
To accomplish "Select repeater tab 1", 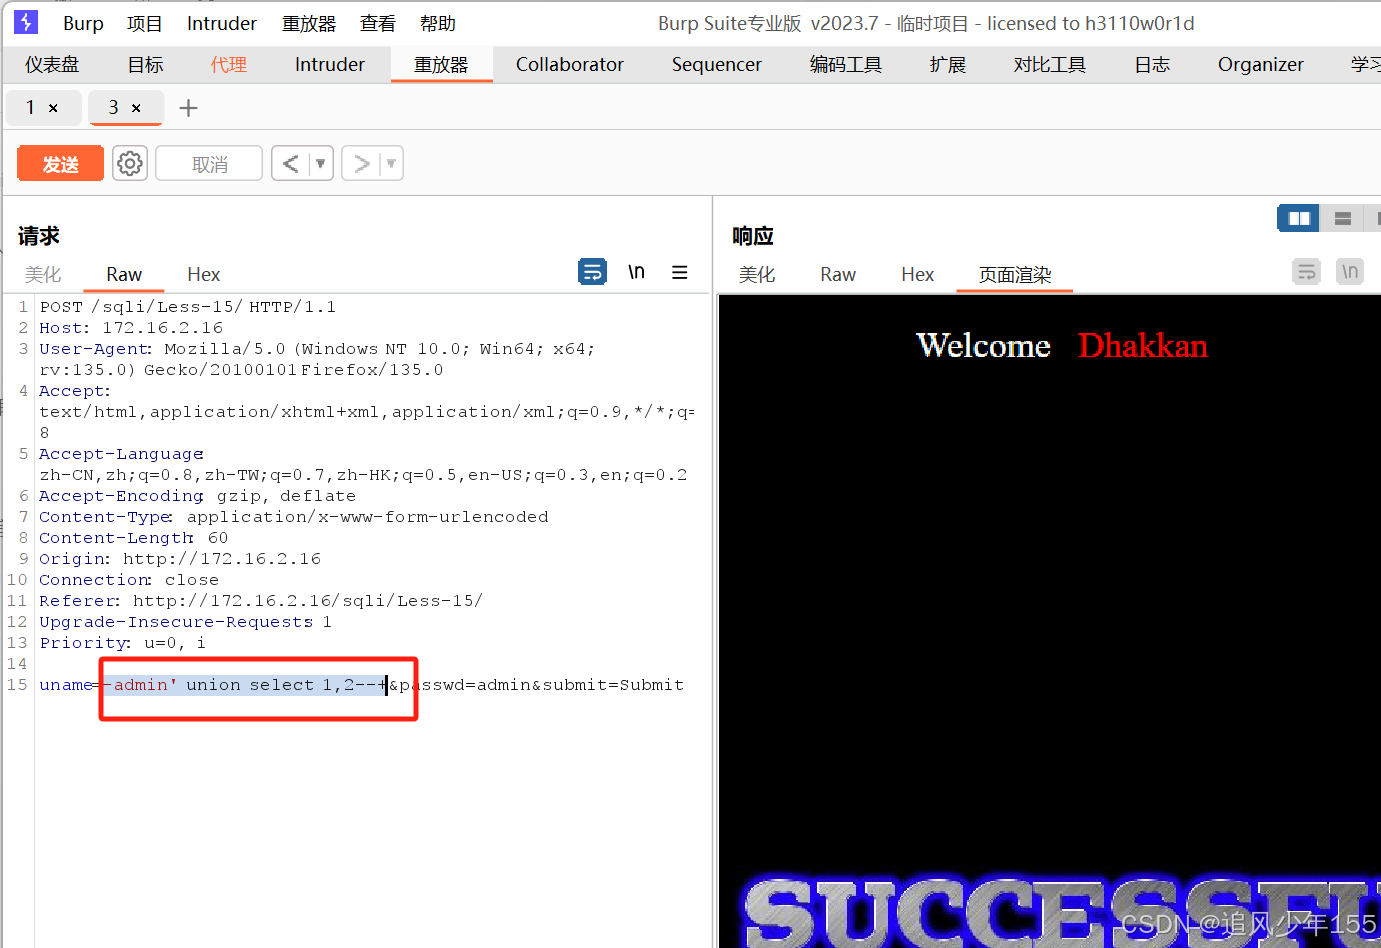I will point(31,108).
